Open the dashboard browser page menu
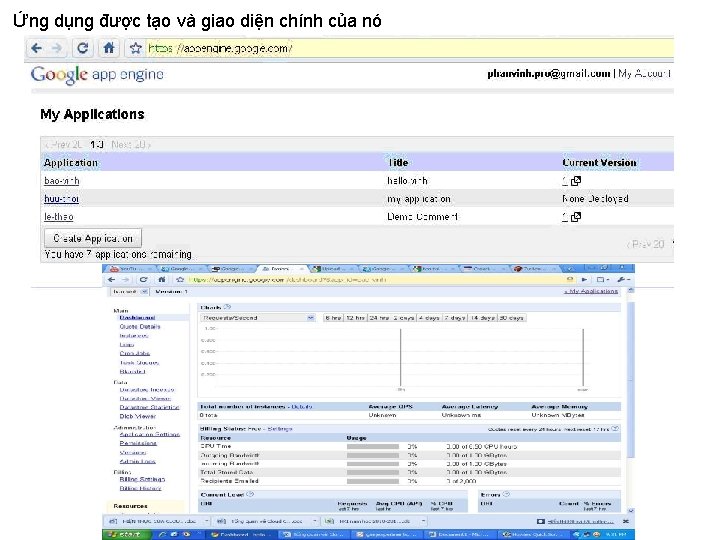The height and width of the screenshot is (540, 720). click(x=602, y=280)
